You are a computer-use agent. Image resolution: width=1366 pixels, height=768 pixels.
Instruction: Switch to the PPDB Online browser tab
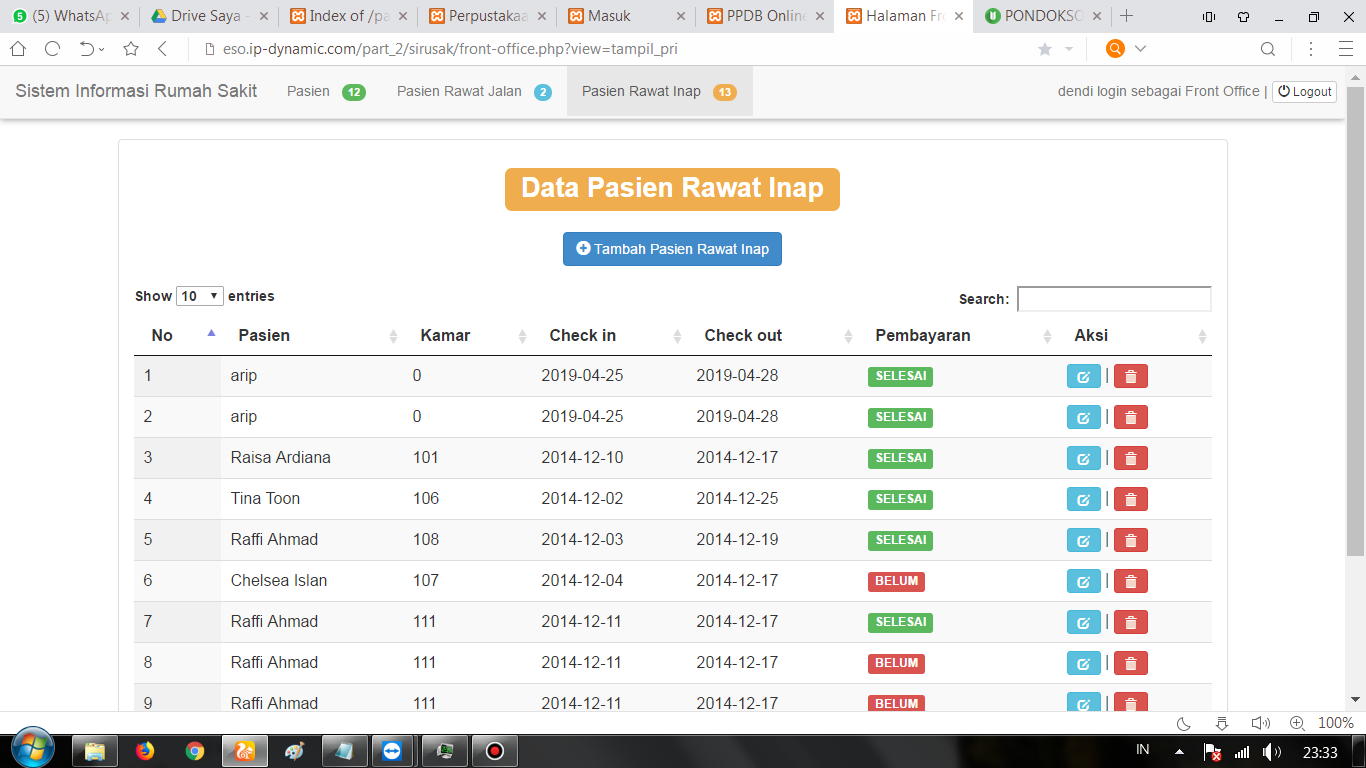[x=767, y=16]
